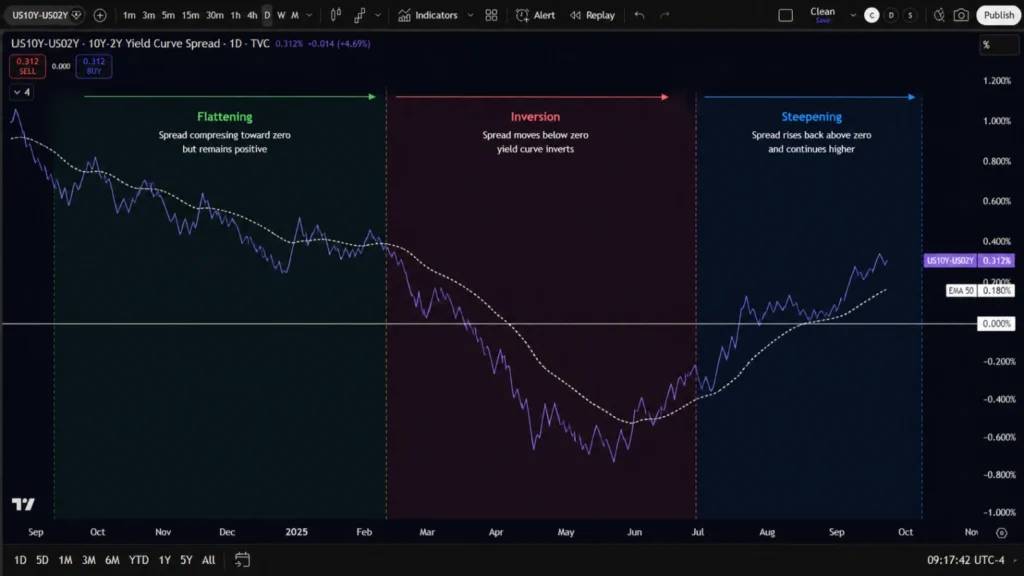
Task: Select the Inversion text annotation
Action: click(535, 117)
